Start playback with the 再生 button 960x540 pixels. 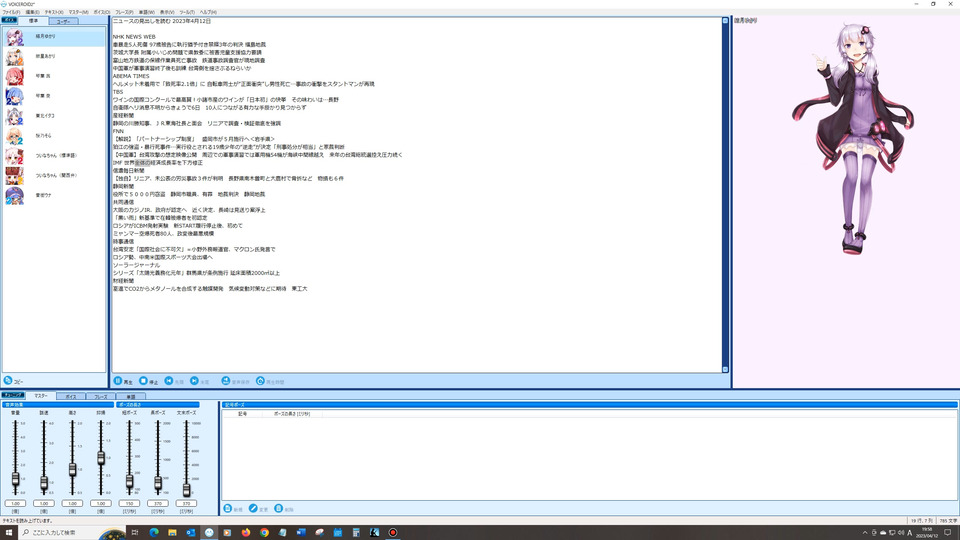(x=123, y=381)
